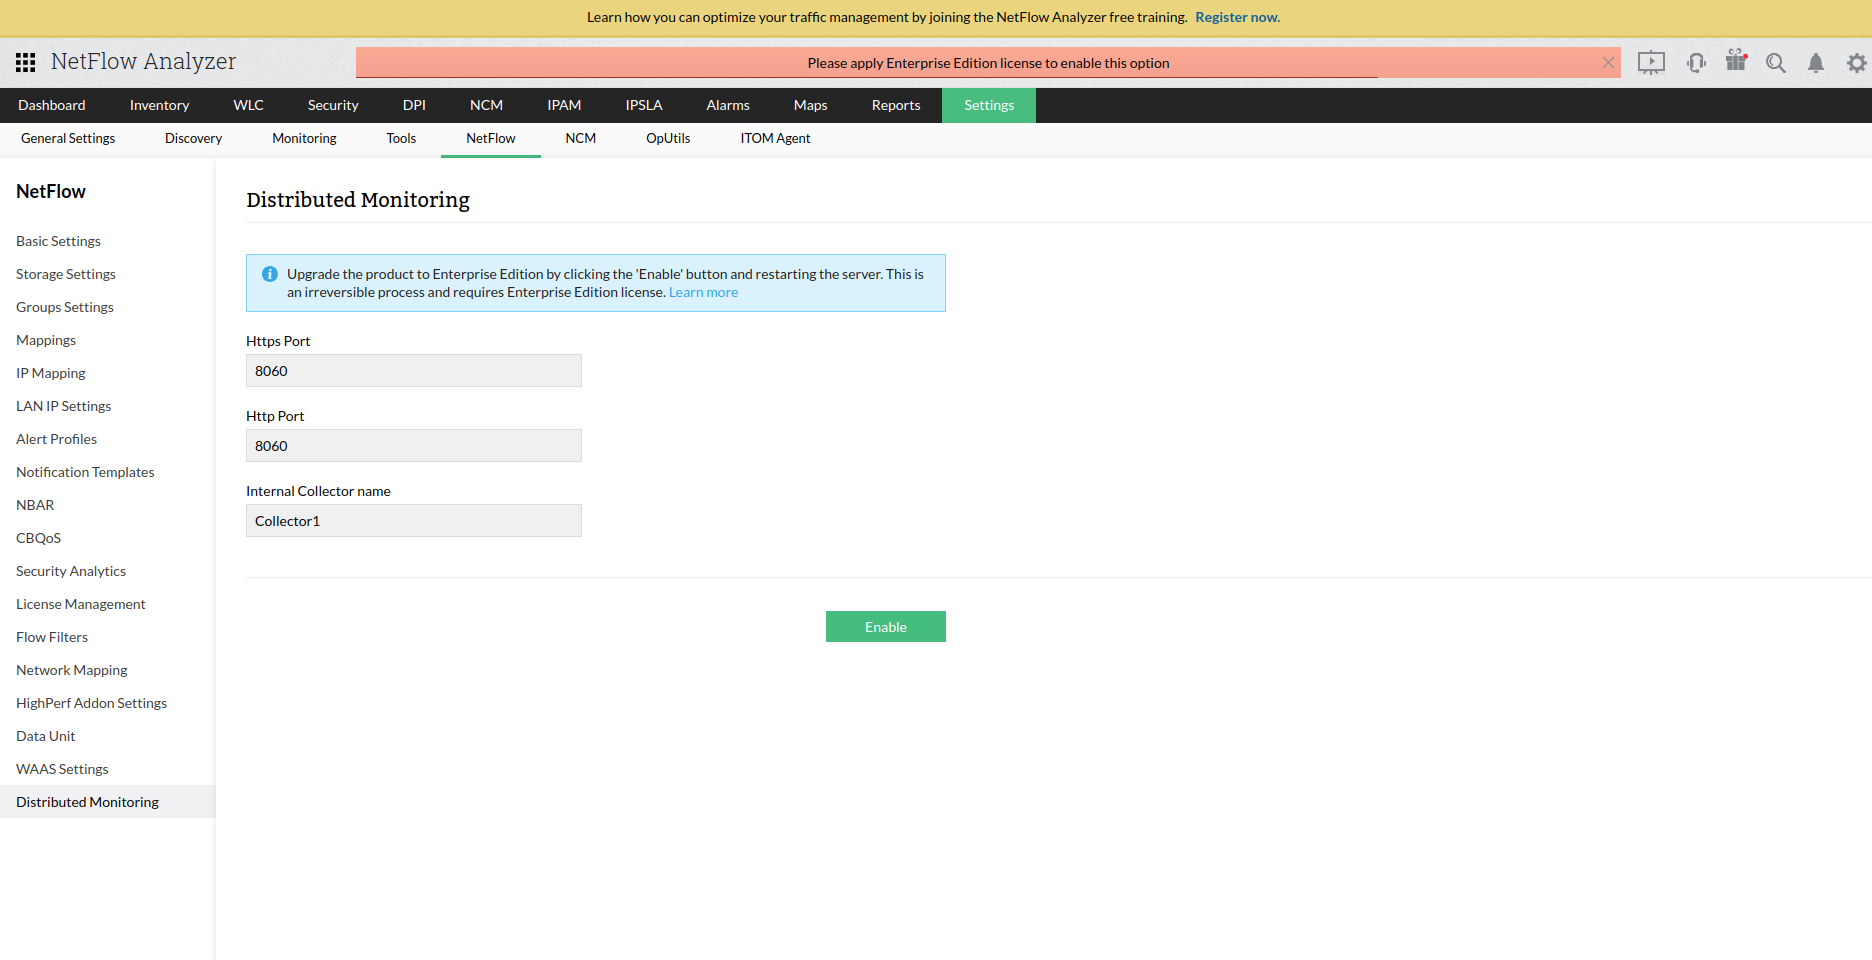This screenshot has height=960, width=1872.
Task: Dismiss the Enterprise Edition license warning
Action: click(1608, 63)
